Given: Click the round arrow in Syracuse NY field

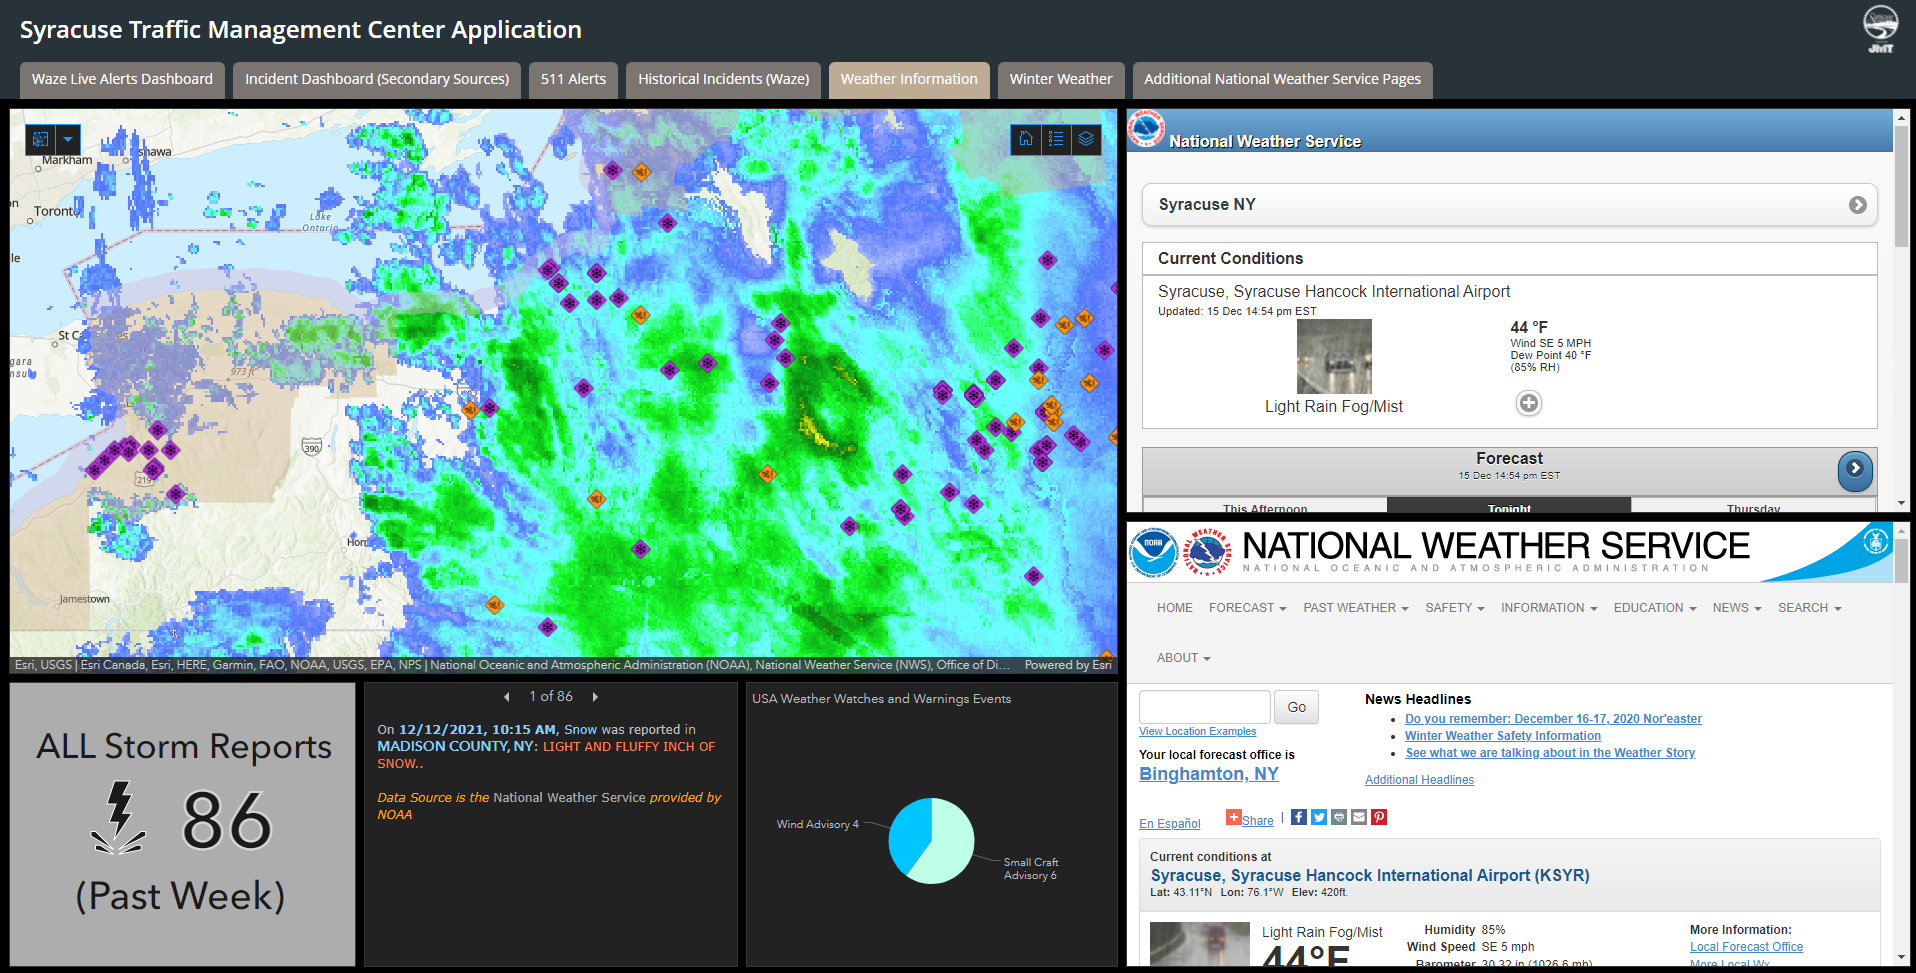Looking at the screenshot, I should (1857, 205).
